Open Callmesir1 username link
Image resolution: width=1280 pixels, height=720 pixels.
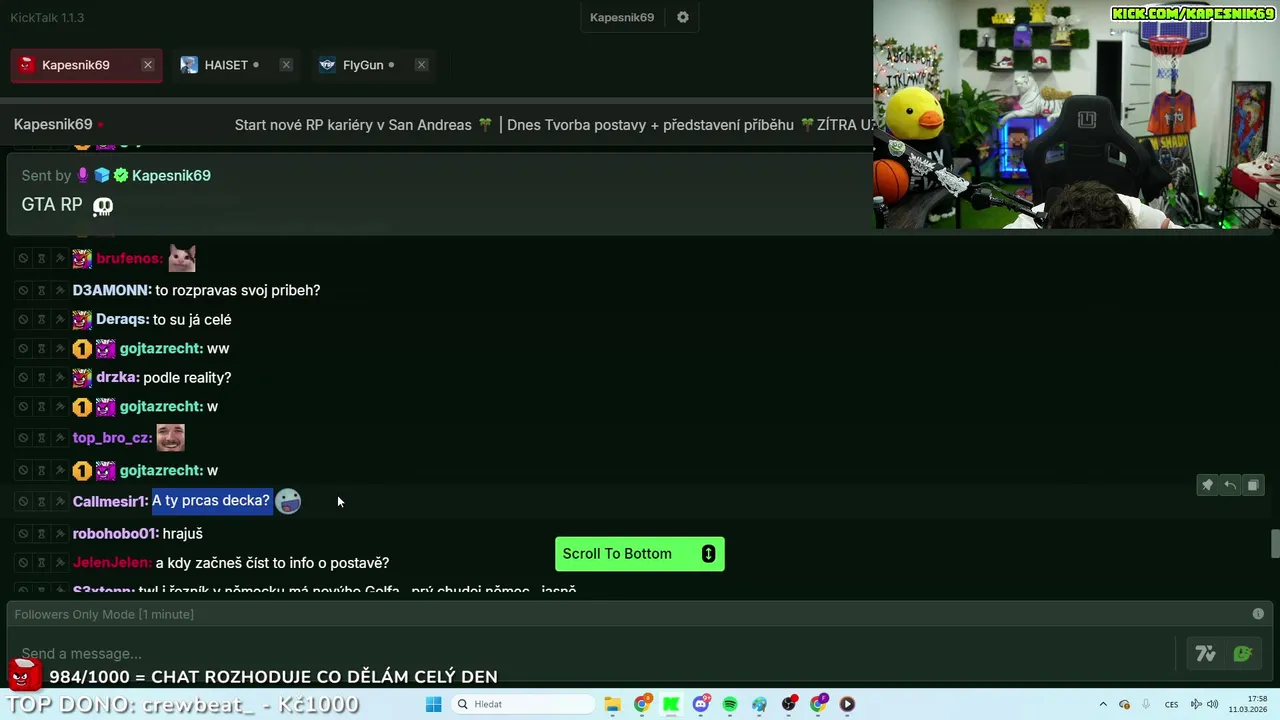click(x=110, y=501)
